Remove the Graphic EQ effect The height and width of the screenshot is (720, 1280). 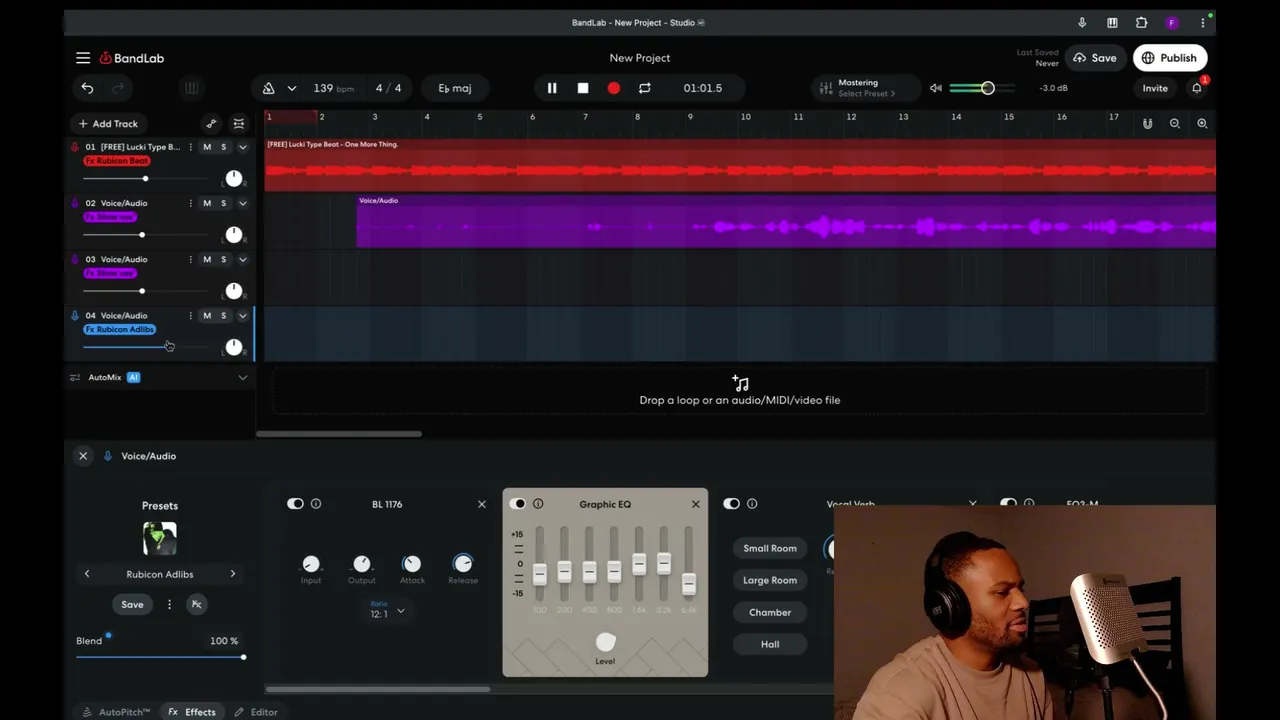coord(696,504)
